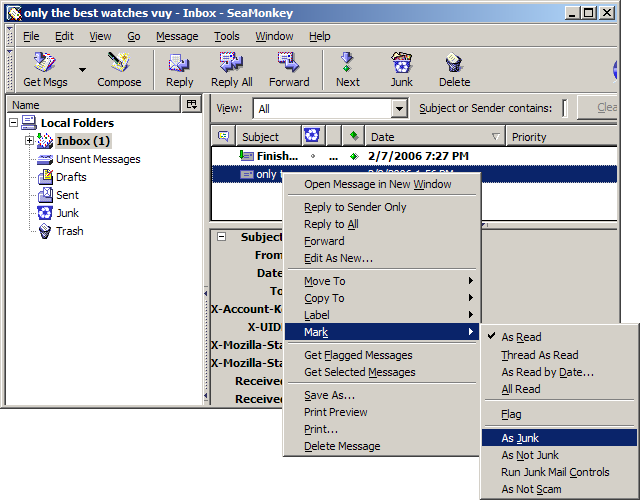Image resolution: width=640 pixels, height=500 pixels.
Task: Choose Delete Message from context menu
Action: coord(342,446)
